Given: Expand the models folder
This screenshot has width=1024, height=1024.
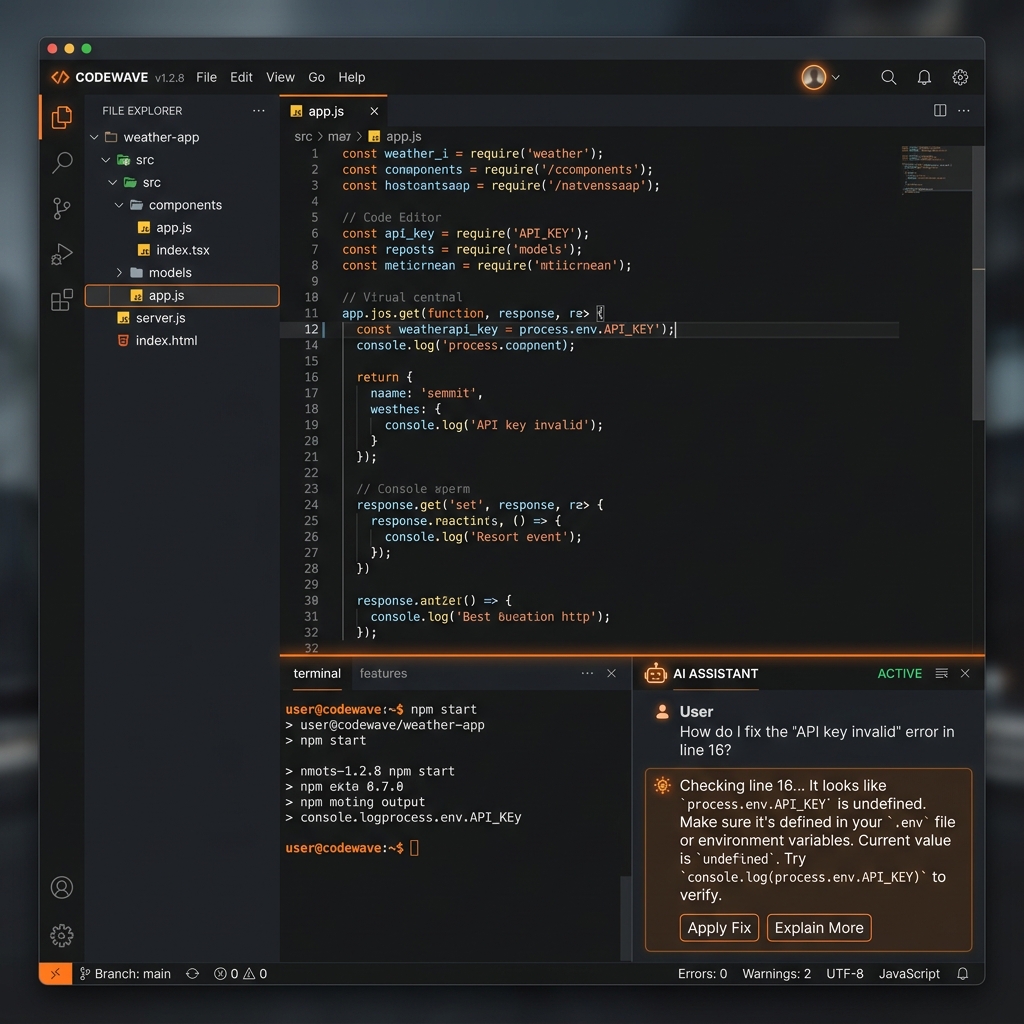Looking at the screenshot, I should click(x=119, y=272).
